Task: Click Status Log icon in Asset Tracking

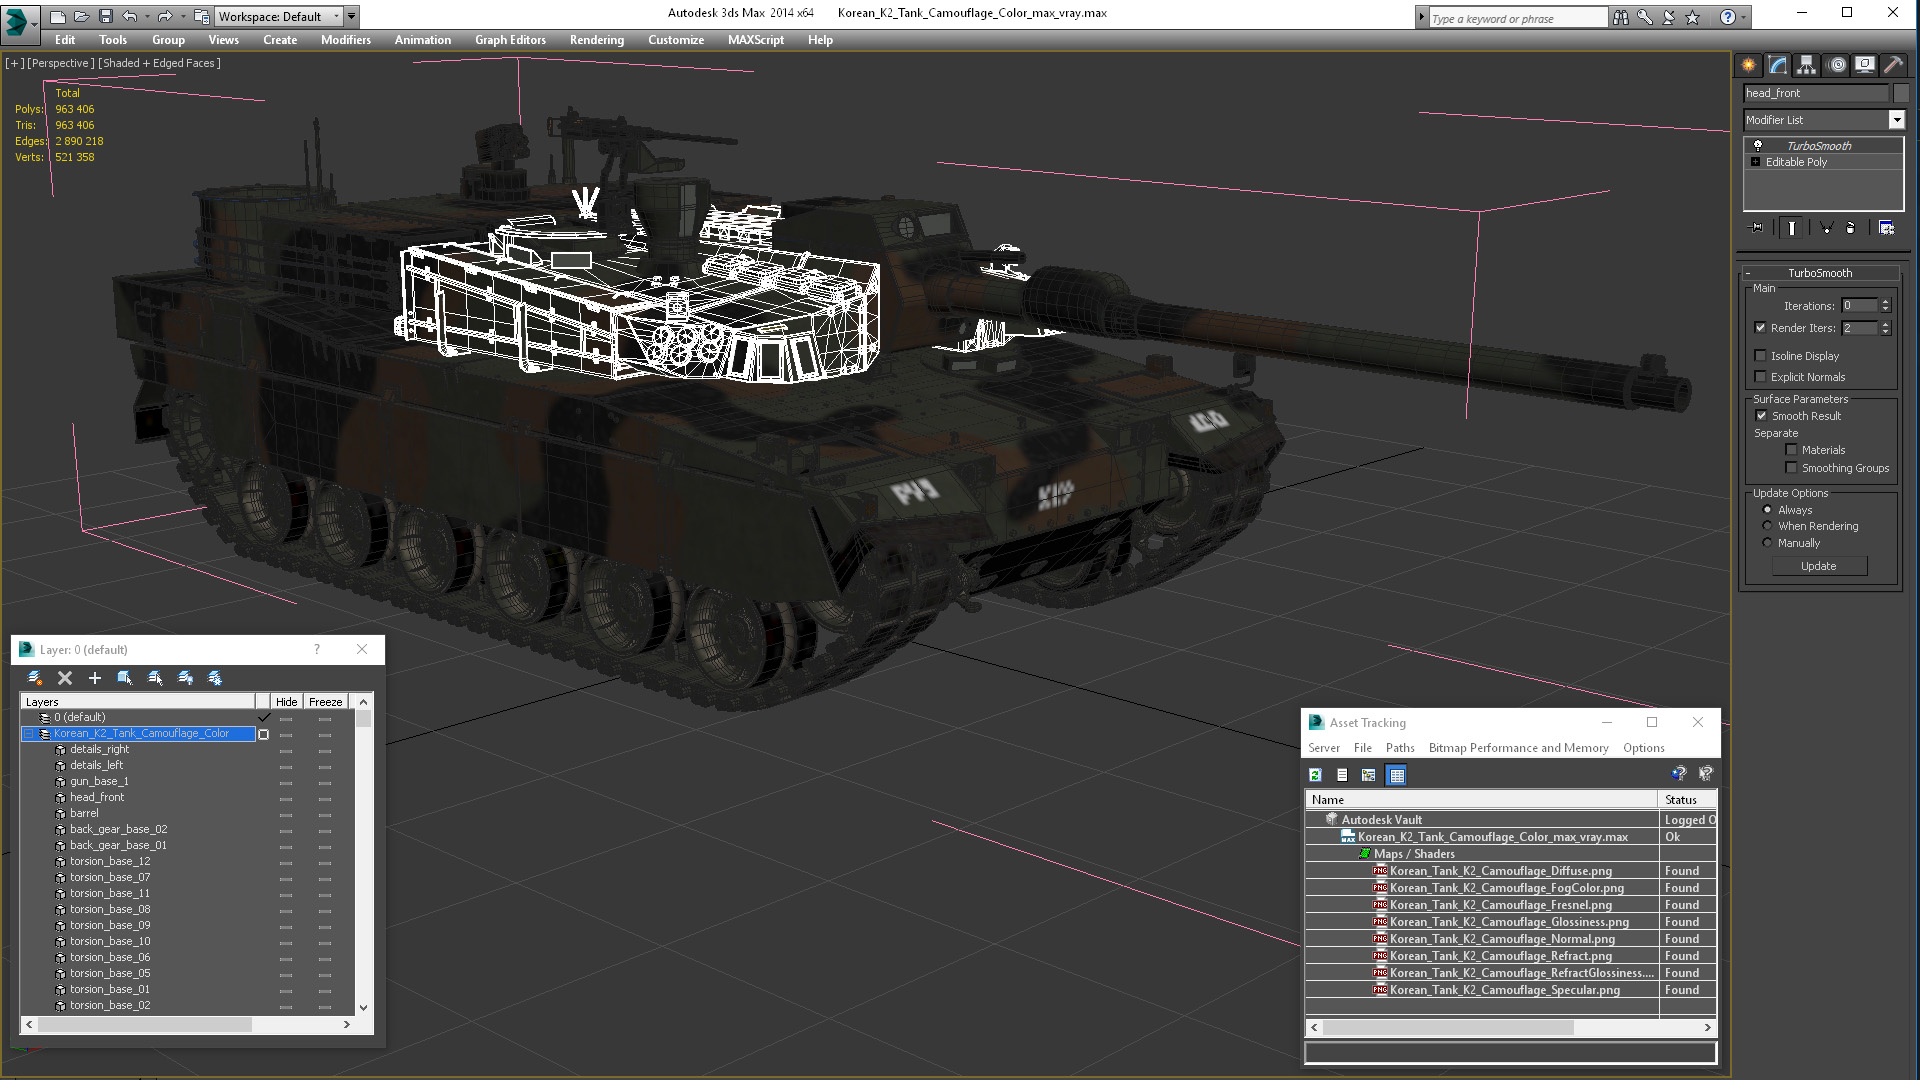Action: coord(1342,775)
